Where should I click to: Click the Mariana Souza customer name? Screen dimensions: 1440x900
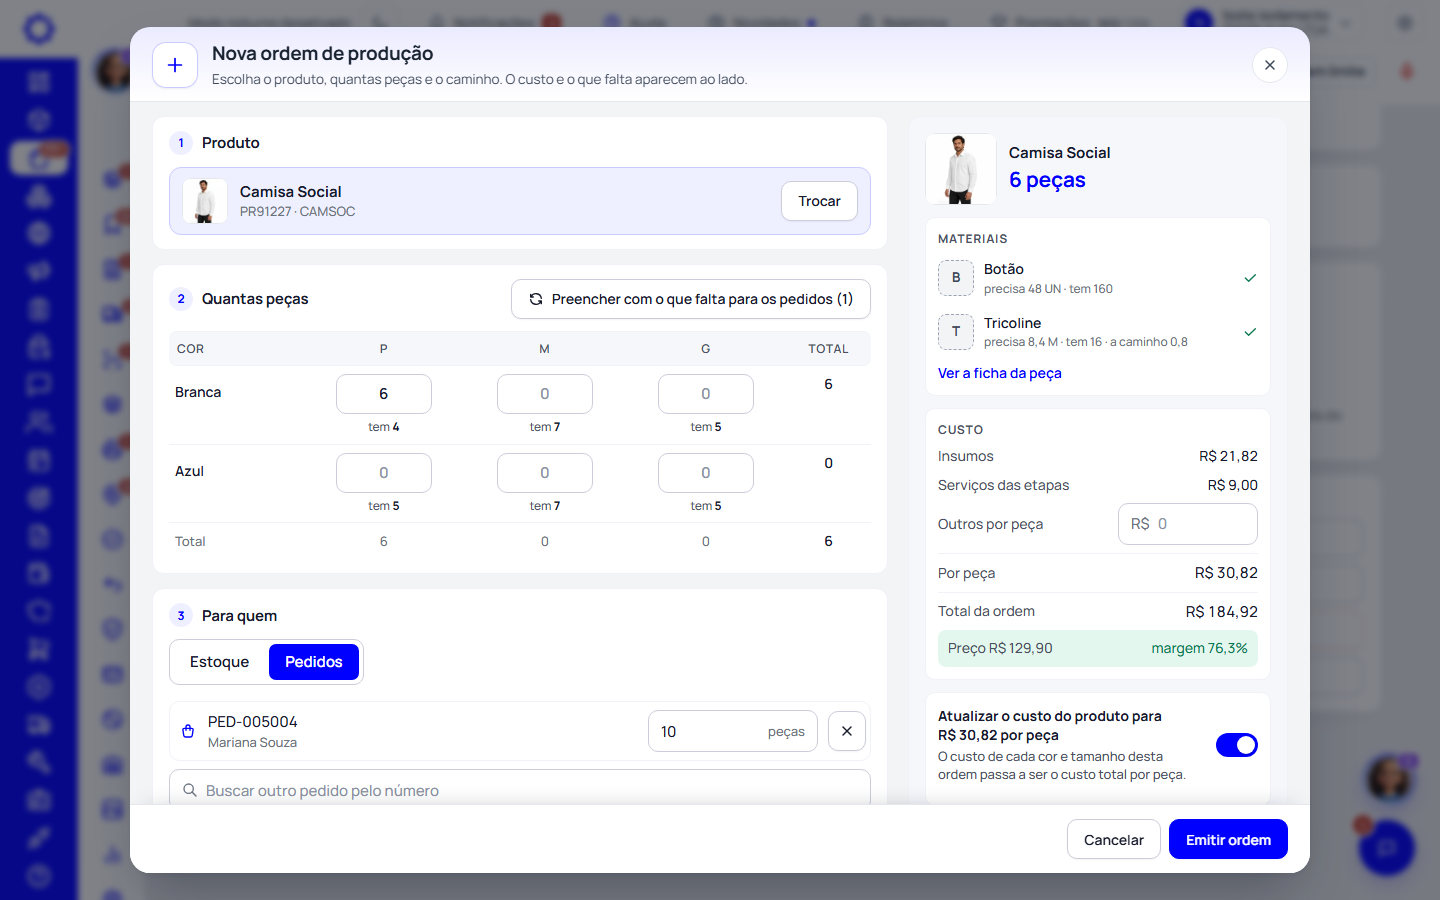(x=252, y=743)
